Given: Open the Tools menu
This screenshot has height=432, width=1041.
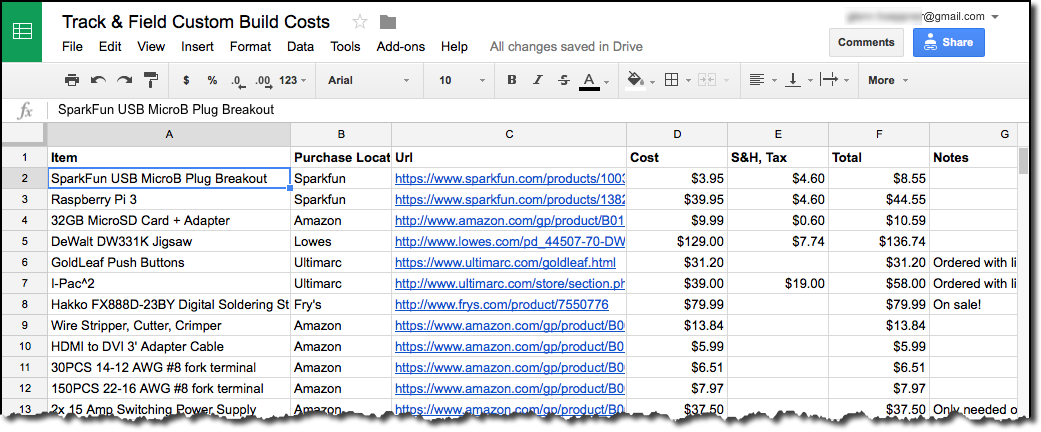Looking at the screenshot, I should [345, 46].
